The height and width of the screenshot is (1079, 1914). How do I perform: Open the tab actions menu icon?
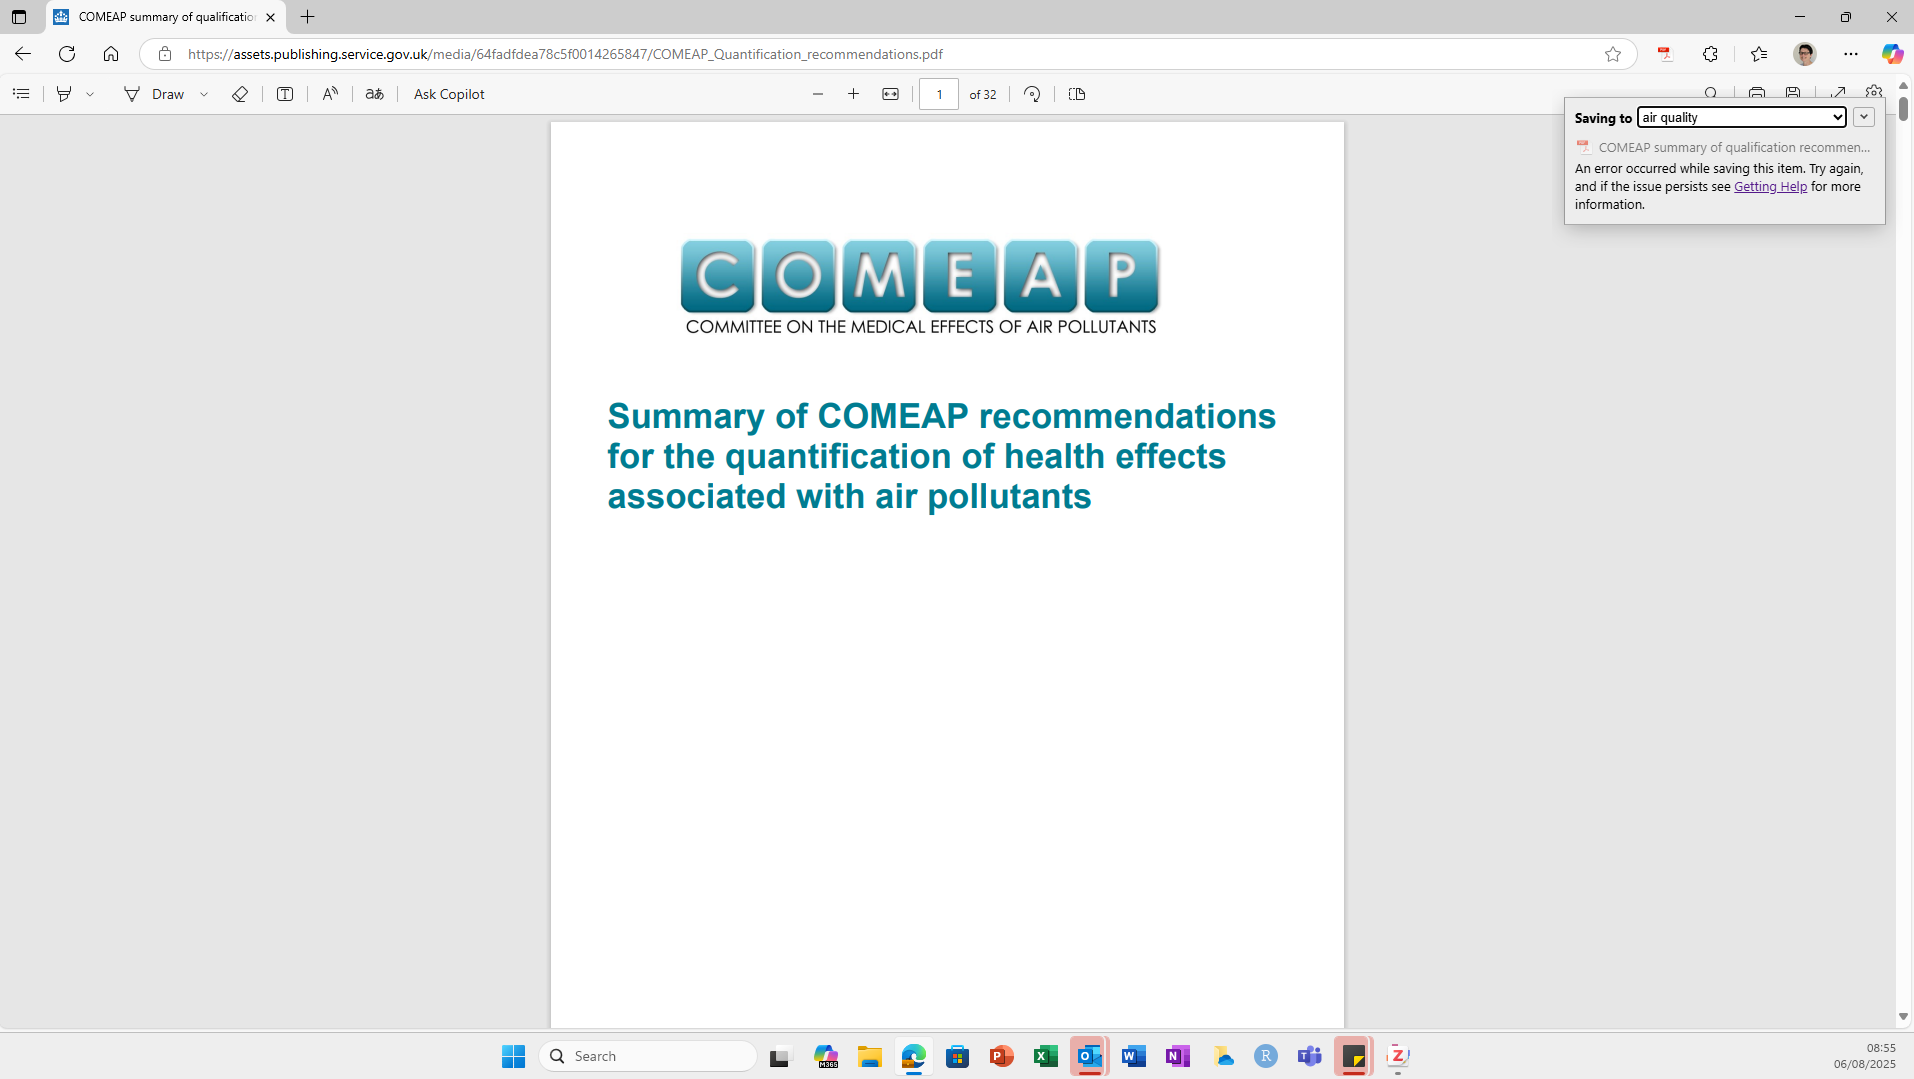pyautogui.click(x=19, y=17)
